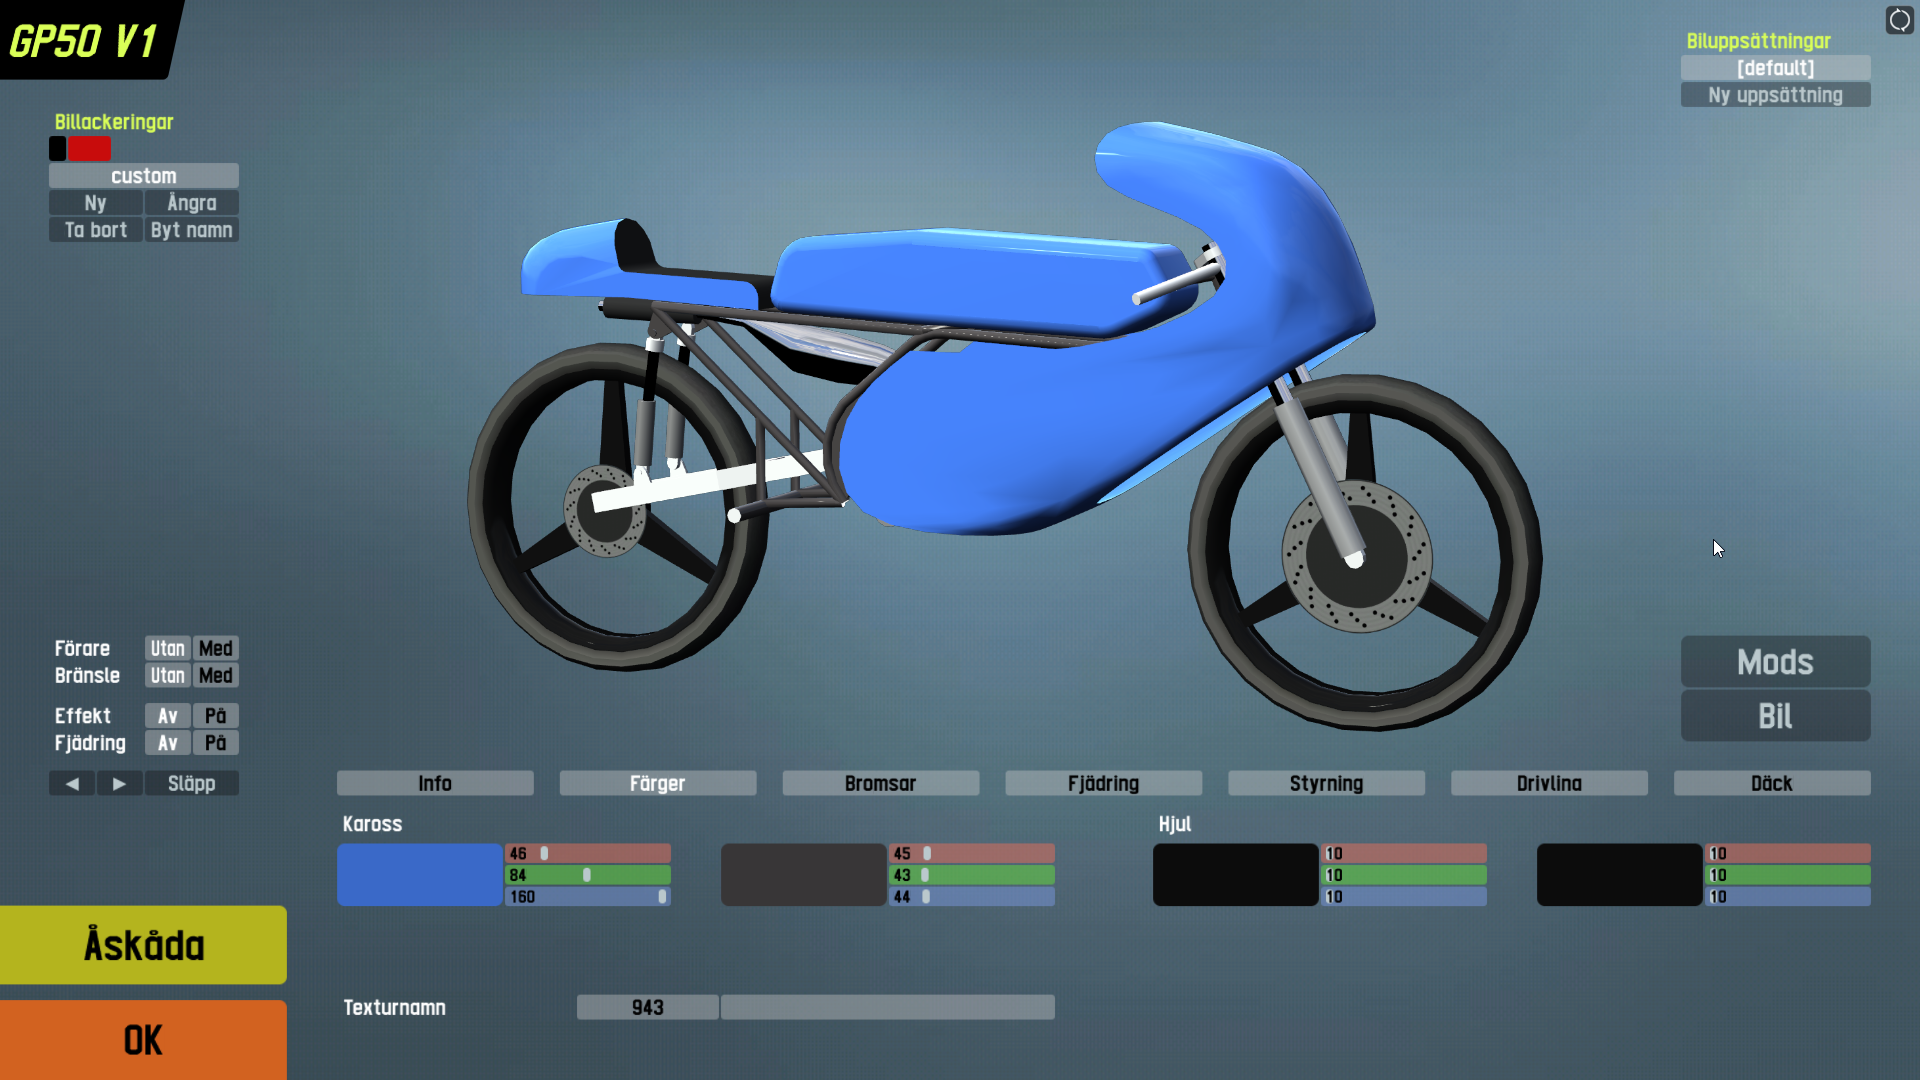This screenshot has width=1920, height=1080.
Task: Open the Mods menu
Action: tap(1775, 662)
